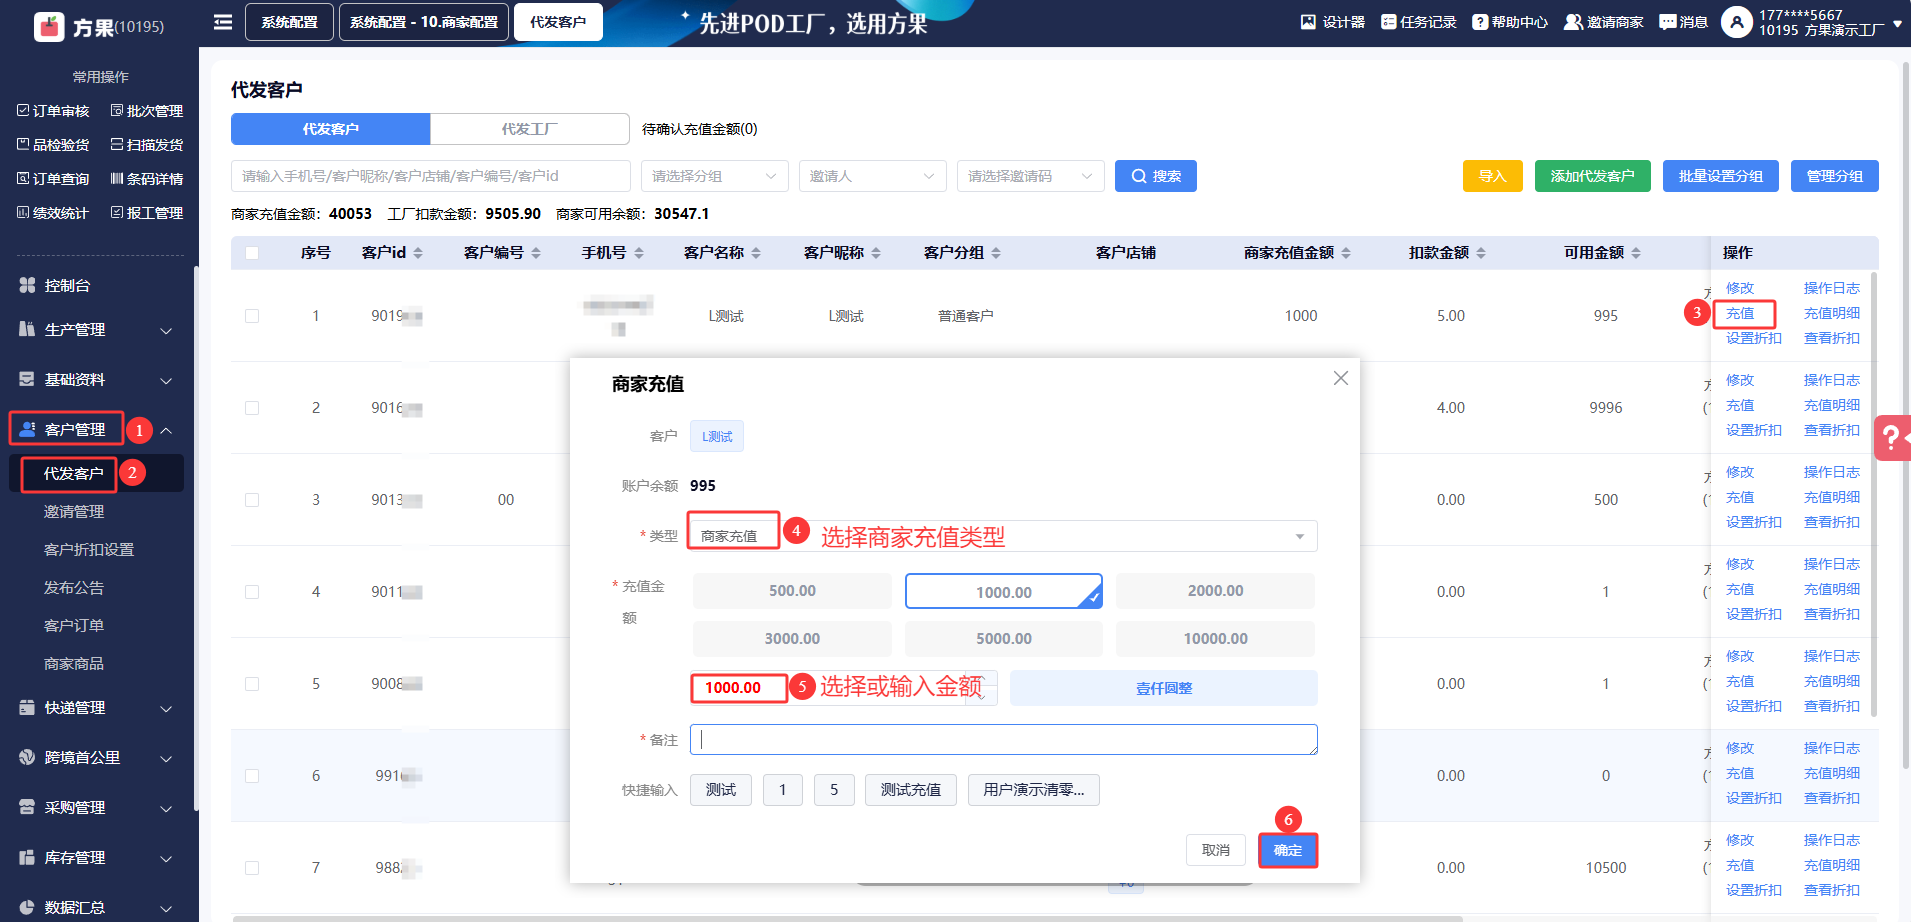Open the 类型 recharge type dropdown

[1004, 536]
